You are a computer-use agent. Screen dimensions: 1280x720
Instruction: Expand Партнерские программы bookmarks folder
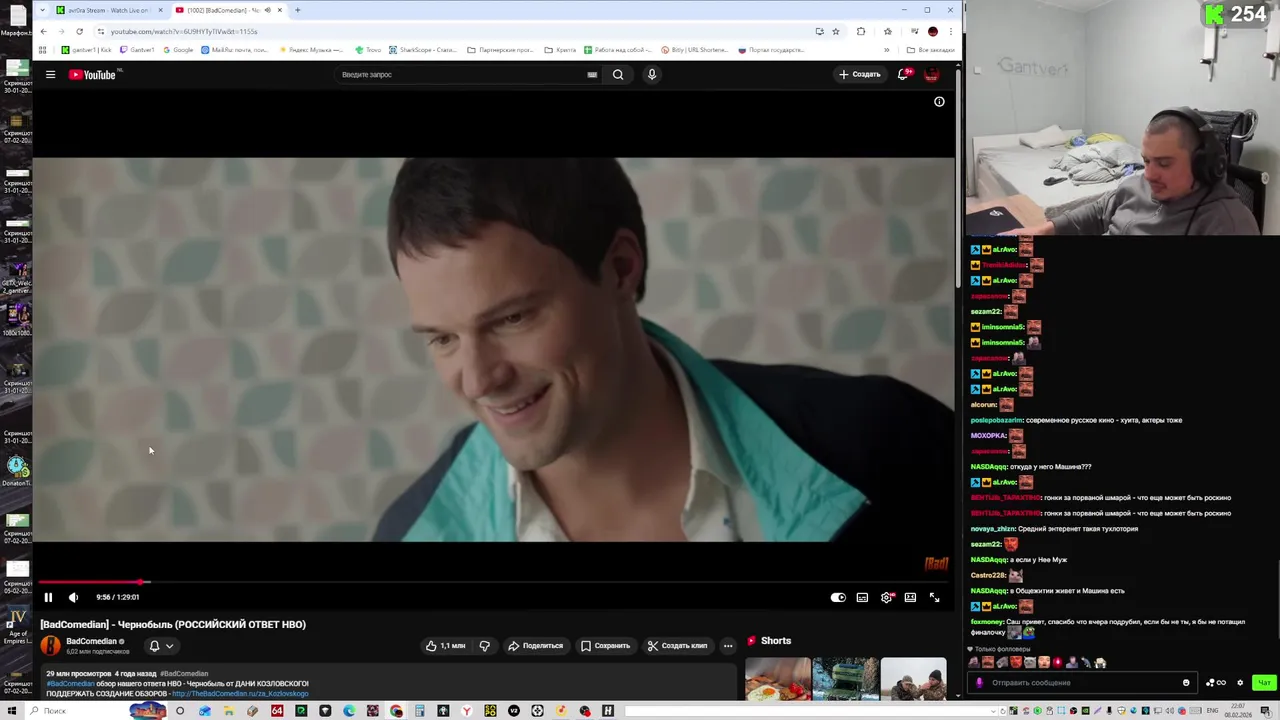click(499, 50)
